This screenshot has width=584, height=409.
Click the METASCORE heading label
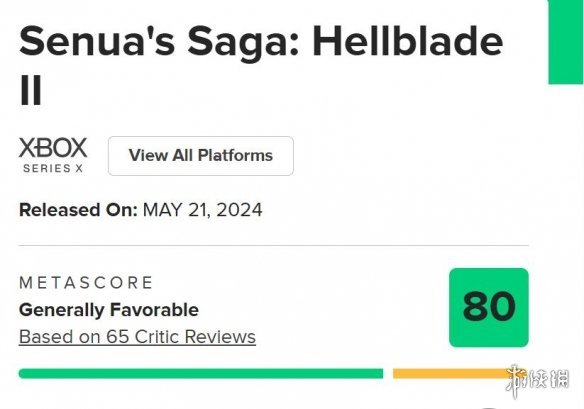tap(86, 283)
